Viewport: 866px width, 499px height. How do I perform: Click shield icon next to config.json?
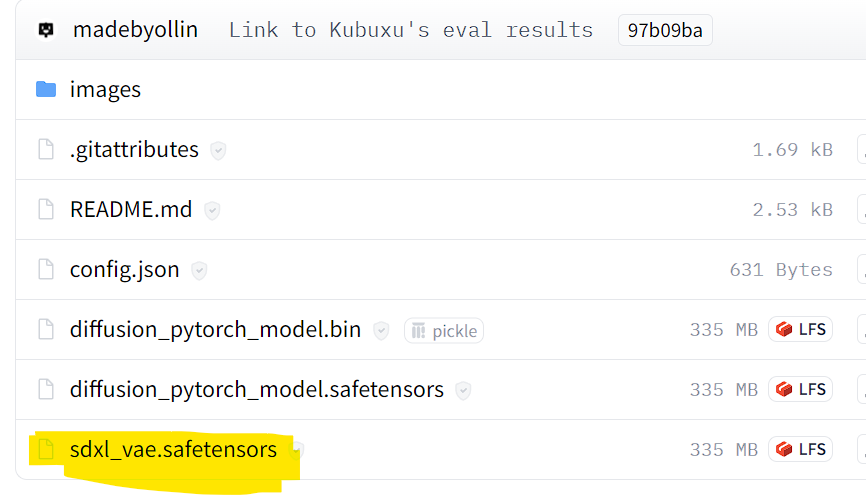pyautogui.click(x=199, y=271)
